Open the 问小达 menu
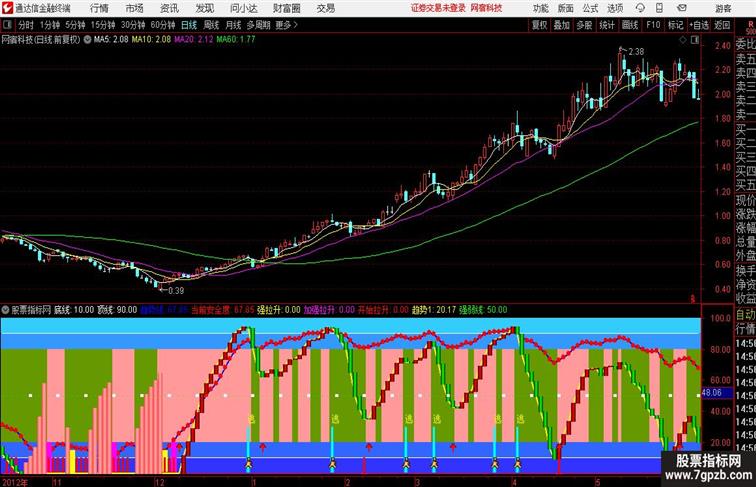The width and height of the screenshot is (756, 487). [x=244, y=8]
